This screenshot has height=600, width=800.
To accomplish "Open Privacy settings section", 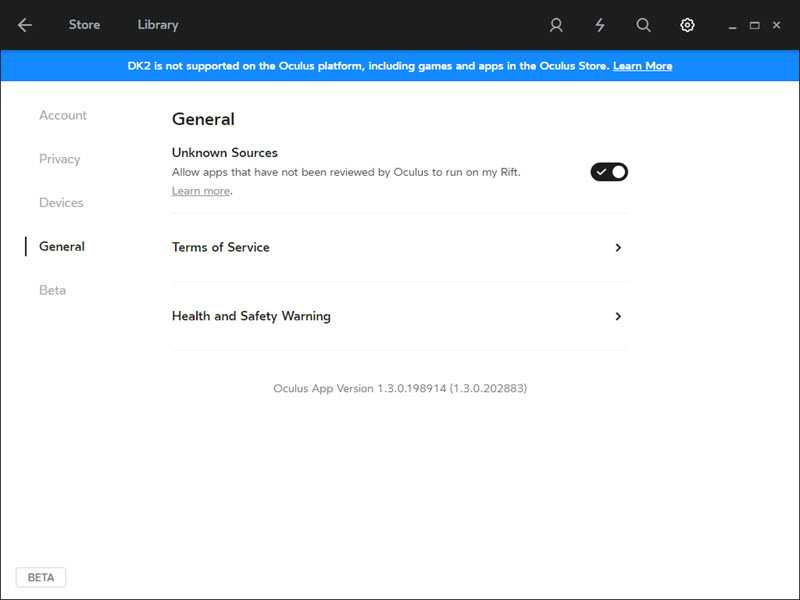I will point(59,159).
